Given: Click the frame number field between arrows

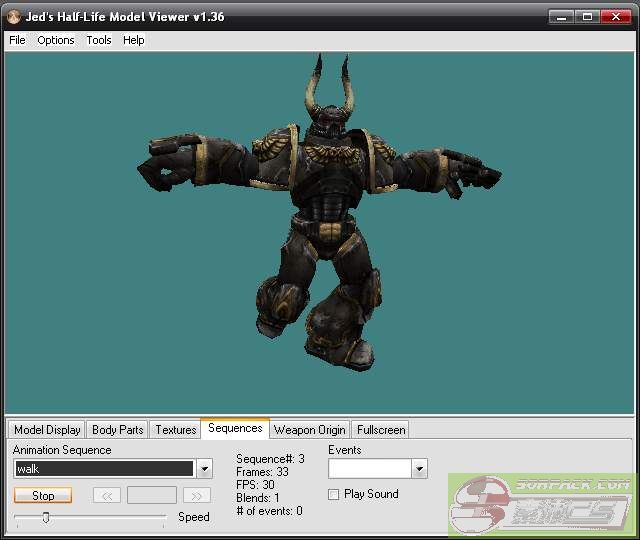Looking at the screenshot, I should (152, 495).
